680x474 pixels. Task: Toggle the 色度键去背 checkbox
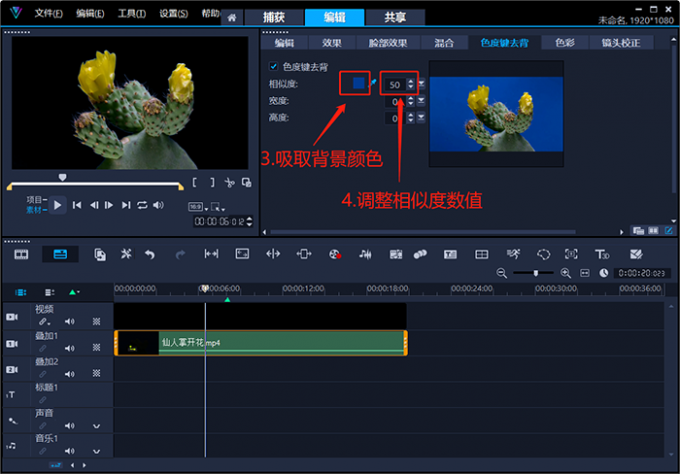(x=273, y=66)
